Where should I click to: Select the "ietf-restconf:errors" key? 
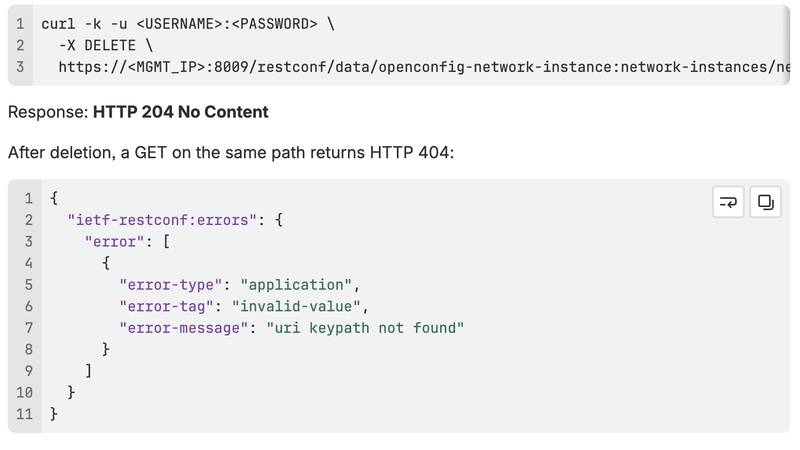(x=162, y=220)
